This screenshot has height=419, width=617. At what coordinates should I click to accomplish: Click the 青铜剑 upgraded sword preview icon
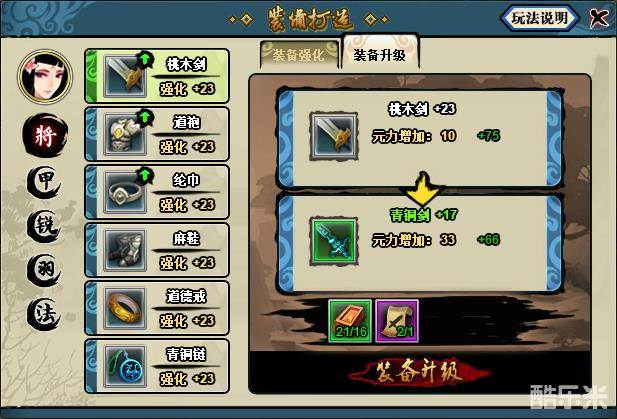click(334, 242)
